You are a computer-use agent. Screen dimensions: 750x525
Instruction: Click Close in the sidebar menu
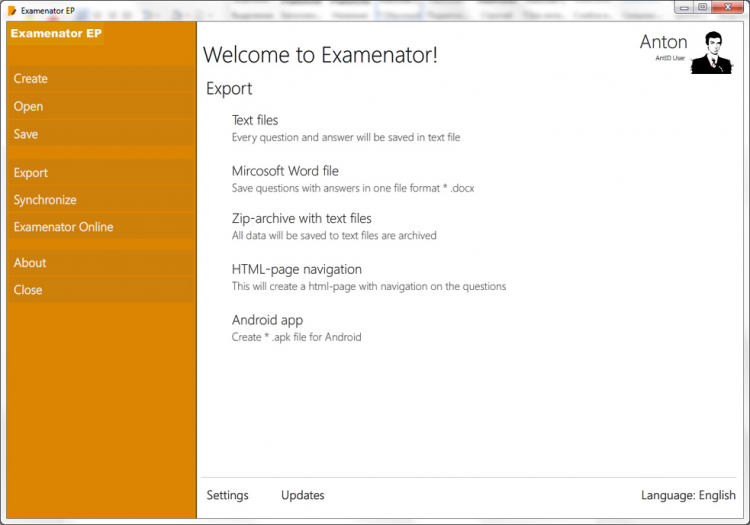pyautogui.click(x=100, y=290)
